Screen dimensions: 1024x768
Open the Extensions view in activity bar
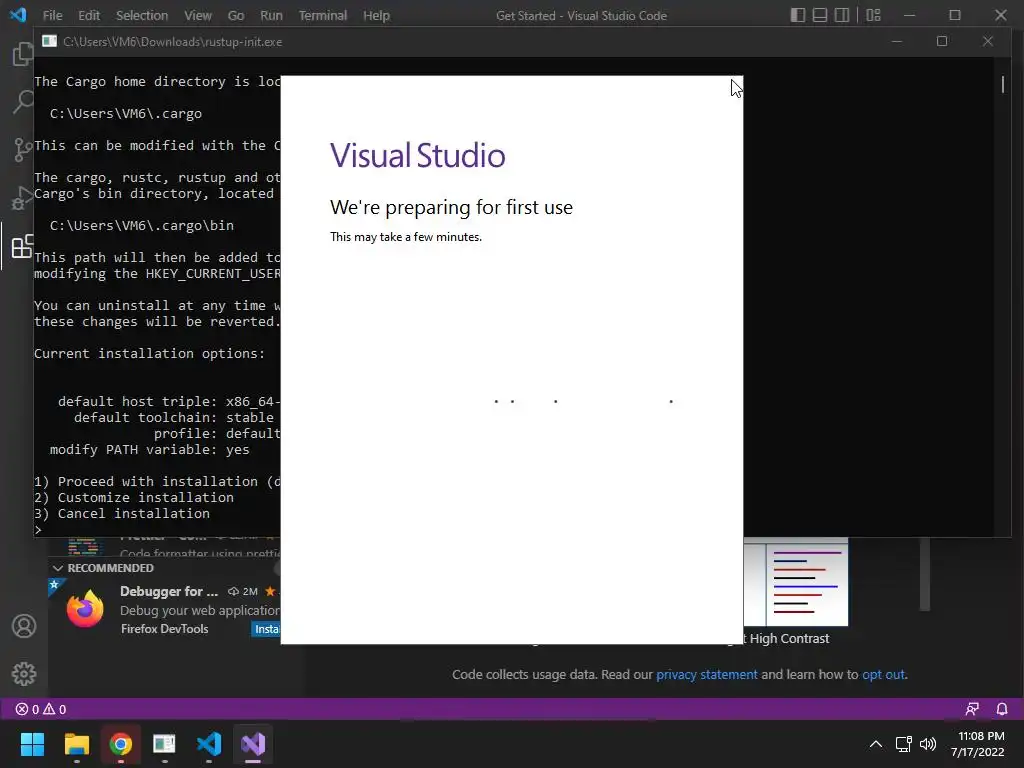click(23, 246)
